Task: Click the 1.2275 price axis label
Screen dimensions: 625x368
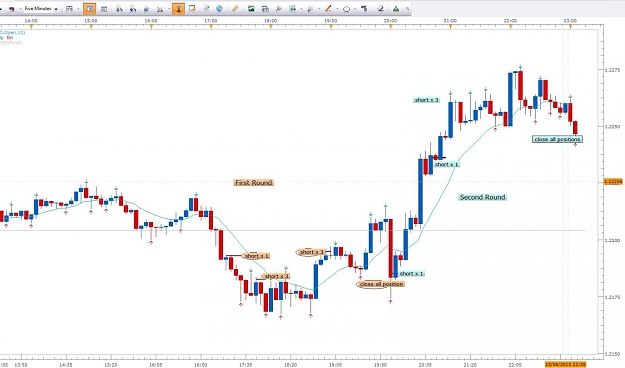Action: 613,70
